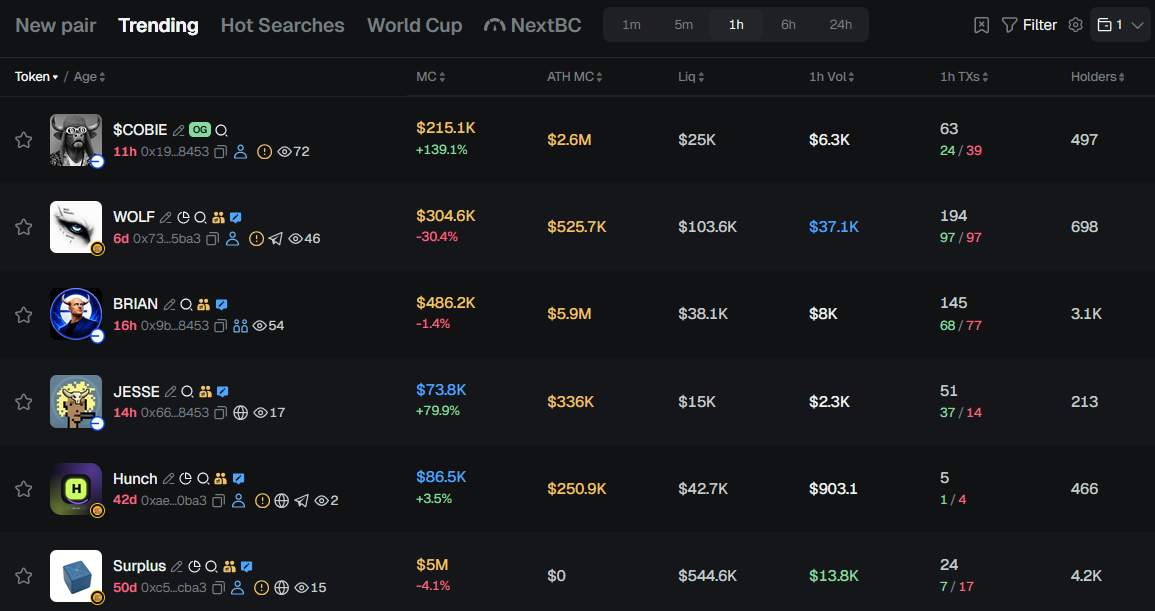Sort by 1h Vol column
Viewport: 1155px width, 611px height.
[x=832, y=77]
